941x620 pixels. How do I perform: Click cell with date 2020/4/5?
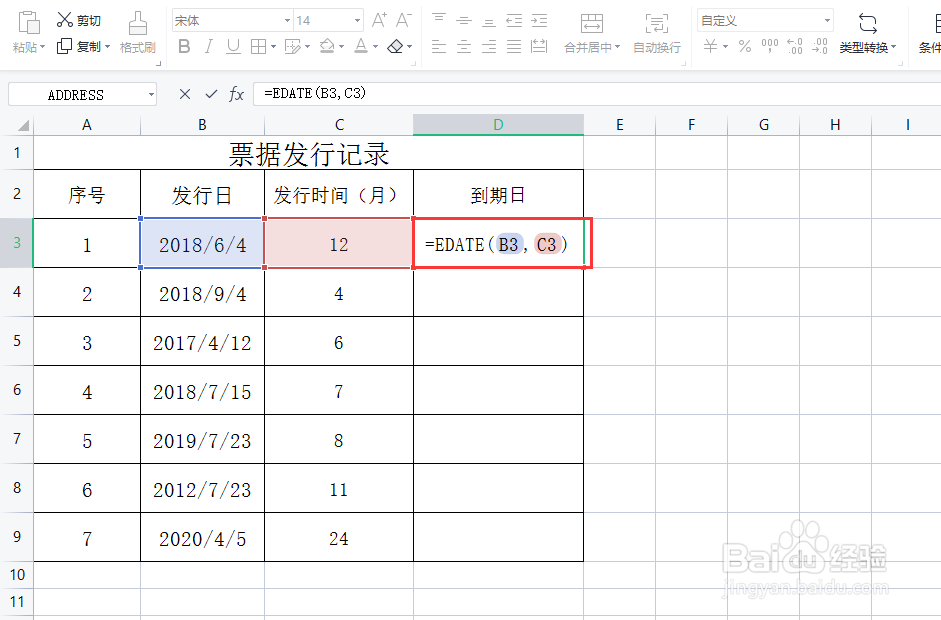pyautogui.click(x=202, y=537)
